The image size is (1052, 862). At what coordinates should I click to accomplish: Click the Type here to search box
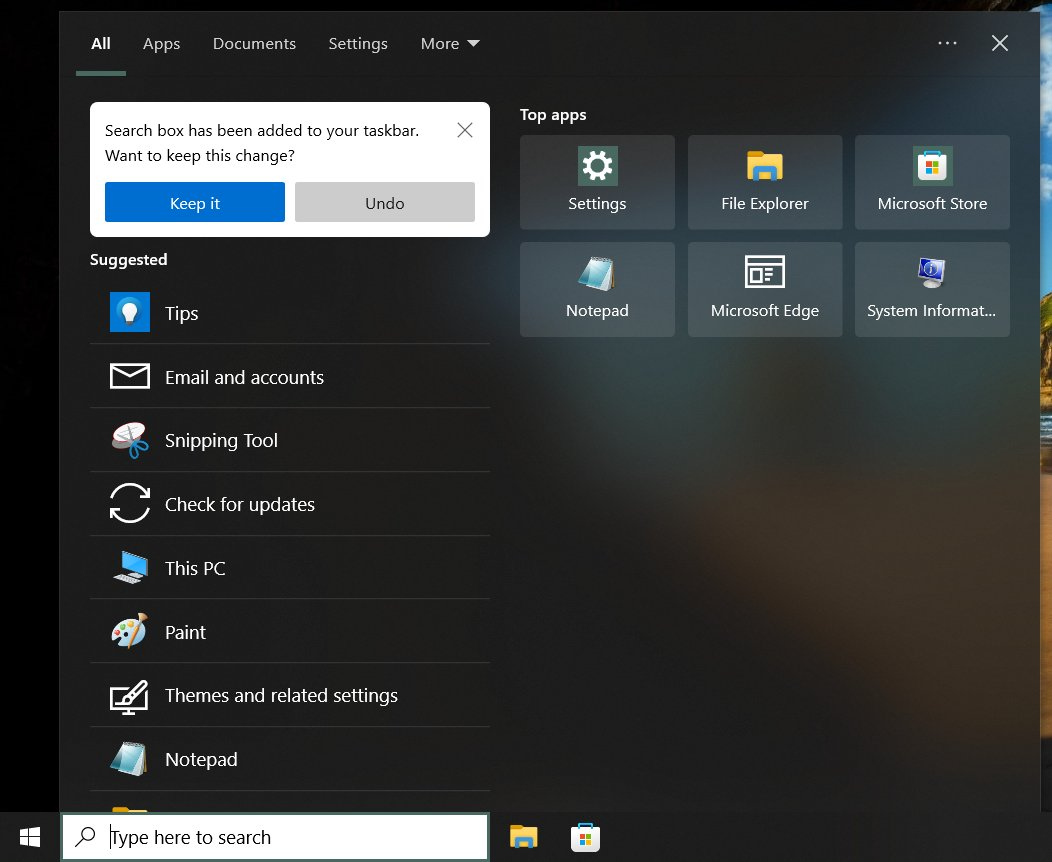(x=290, y=838)
